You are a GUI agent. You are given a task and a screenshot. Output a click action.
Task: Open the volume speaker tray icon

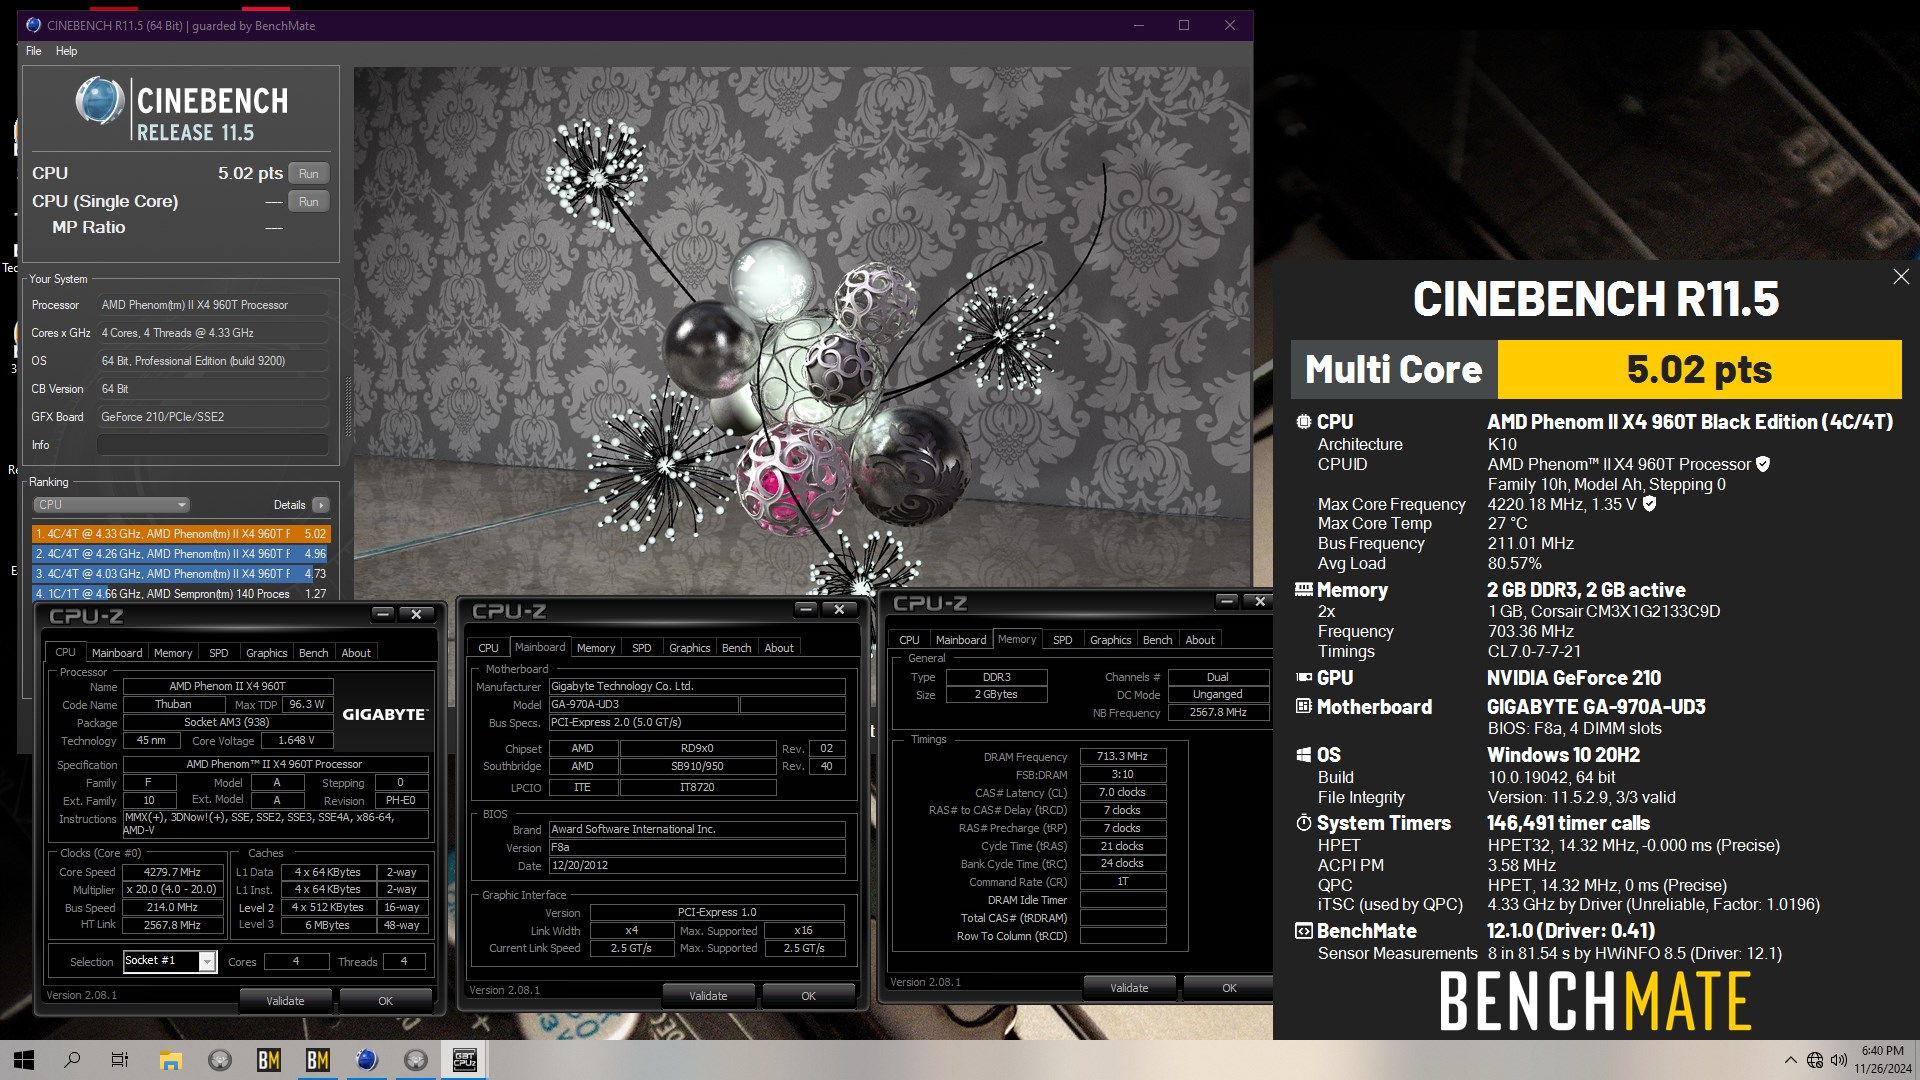tap(1838, 1060)
